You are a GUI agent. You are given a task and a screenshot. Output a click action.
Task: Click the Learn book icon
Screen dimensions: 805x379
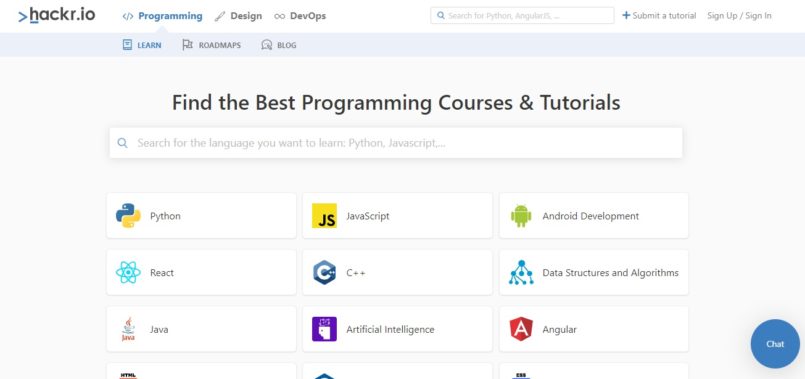pyautogui.click(x=127, y=45)
